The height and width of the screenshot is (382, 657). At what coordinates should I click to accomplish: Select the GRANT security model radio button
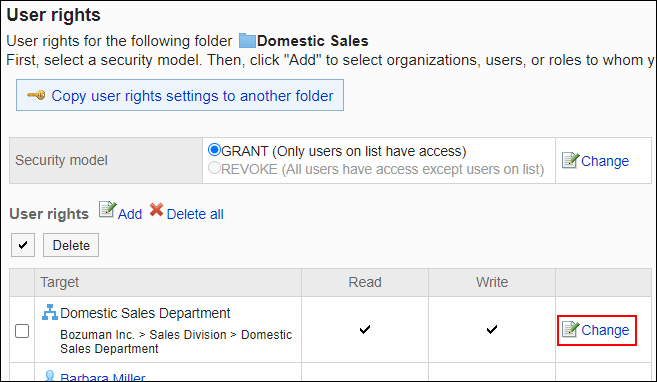point(215,150)
